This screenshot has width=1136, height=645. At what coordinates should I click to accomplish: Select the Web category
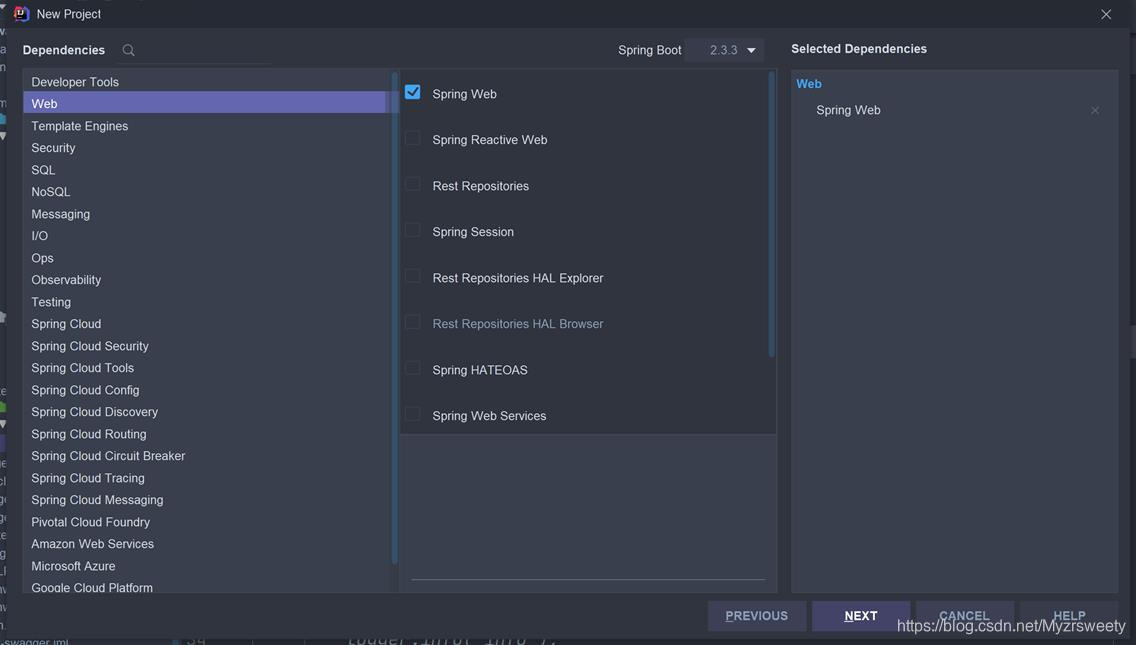tap(206, 103)
